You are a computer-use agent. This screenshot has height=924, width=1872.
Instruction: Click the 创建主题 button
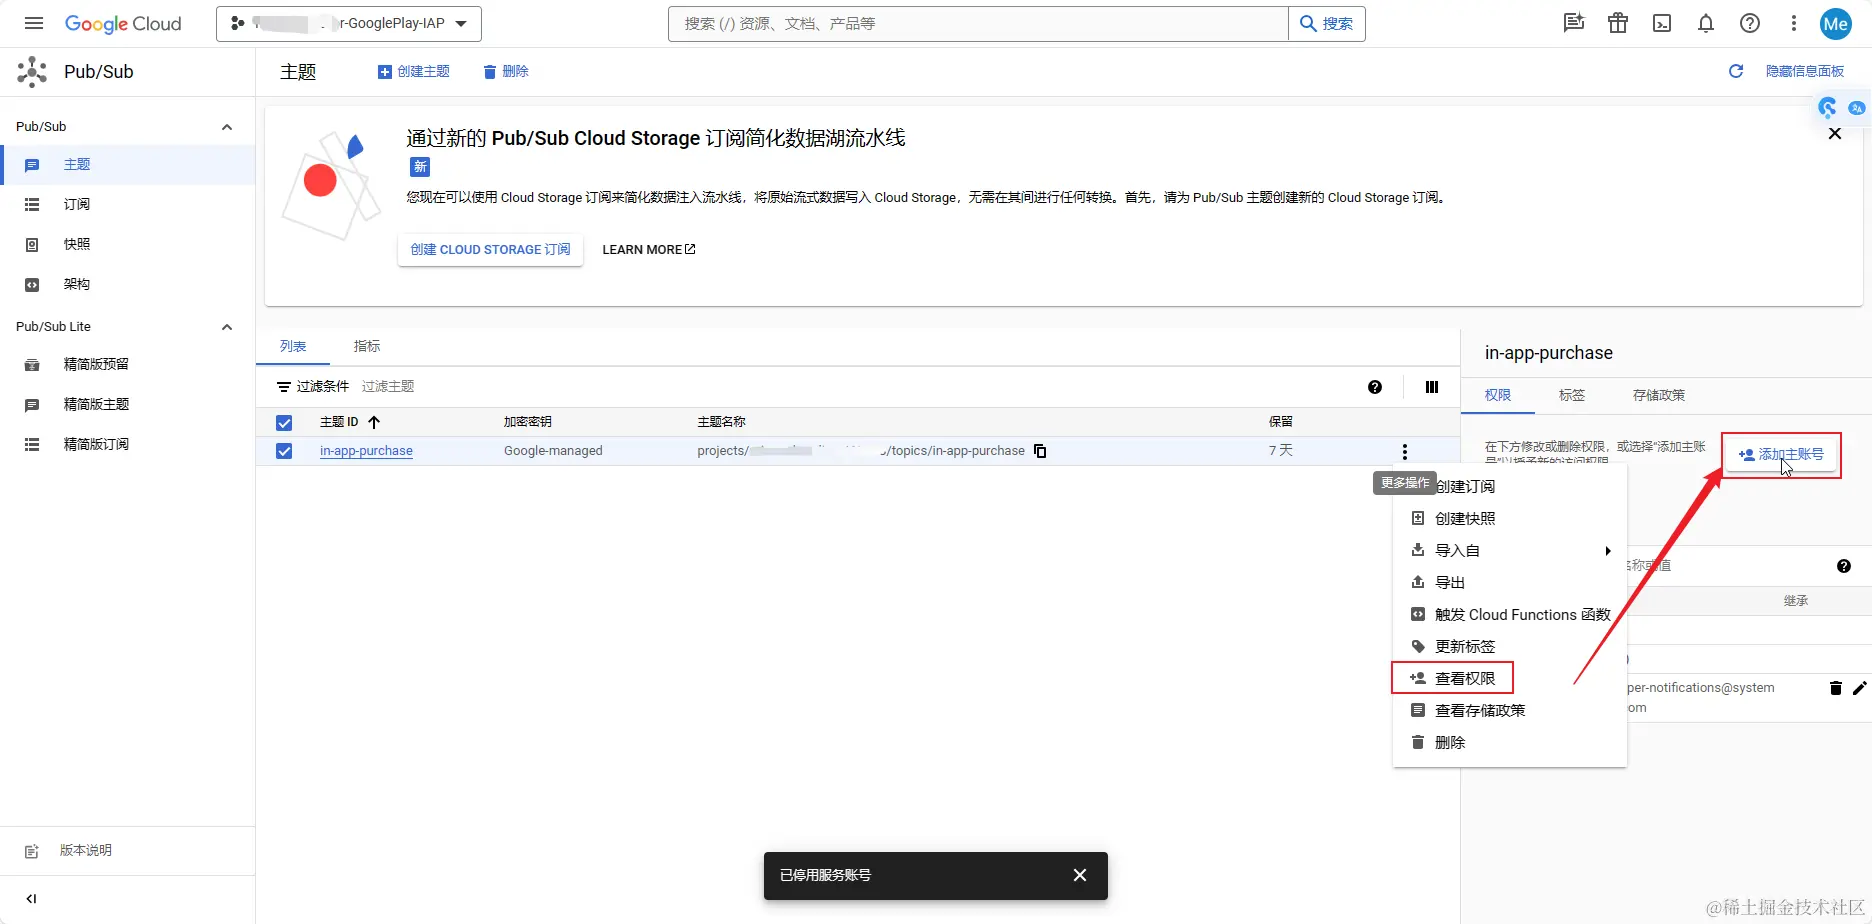click(x=413, y=71)
